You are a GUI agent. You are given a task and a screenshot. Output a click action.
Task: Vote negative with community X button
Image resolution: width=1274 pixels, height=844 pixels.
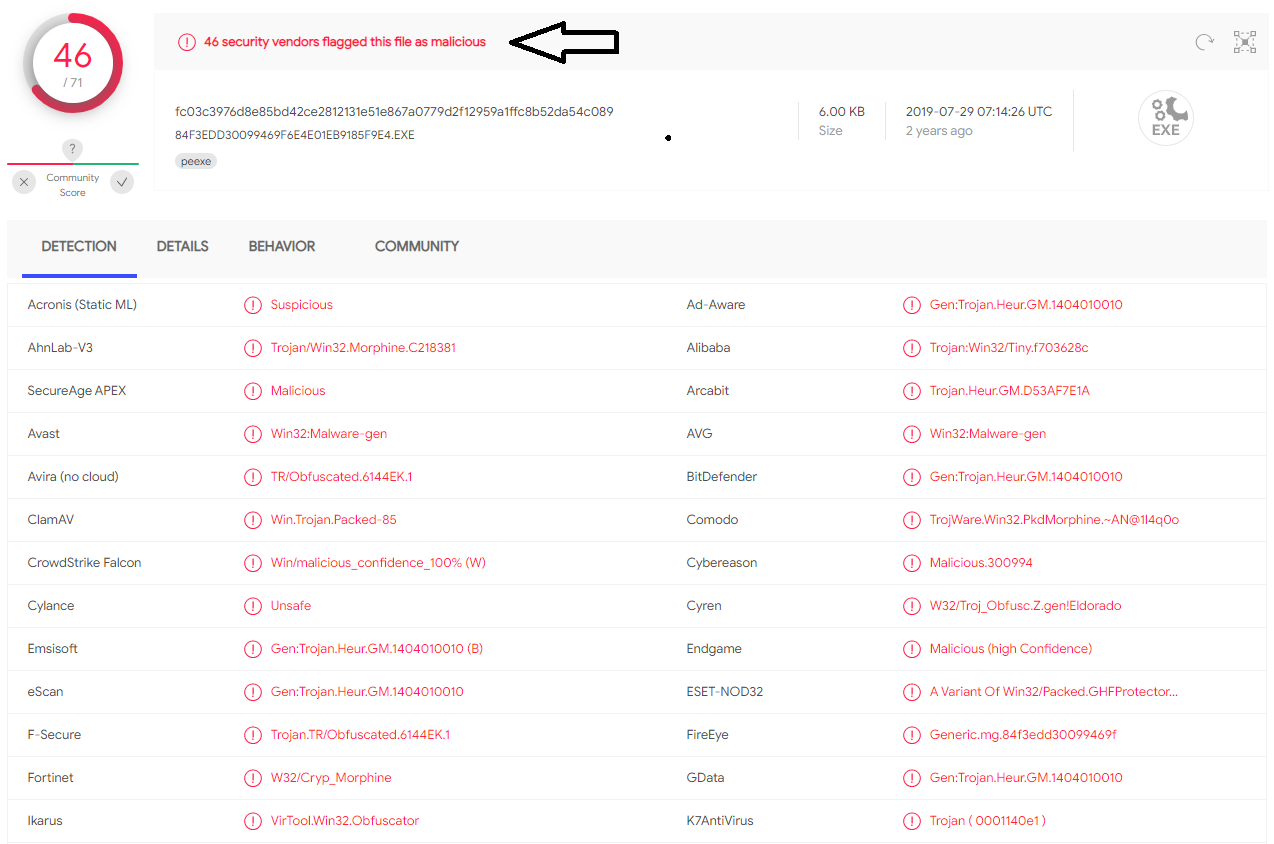coord(24,182)
